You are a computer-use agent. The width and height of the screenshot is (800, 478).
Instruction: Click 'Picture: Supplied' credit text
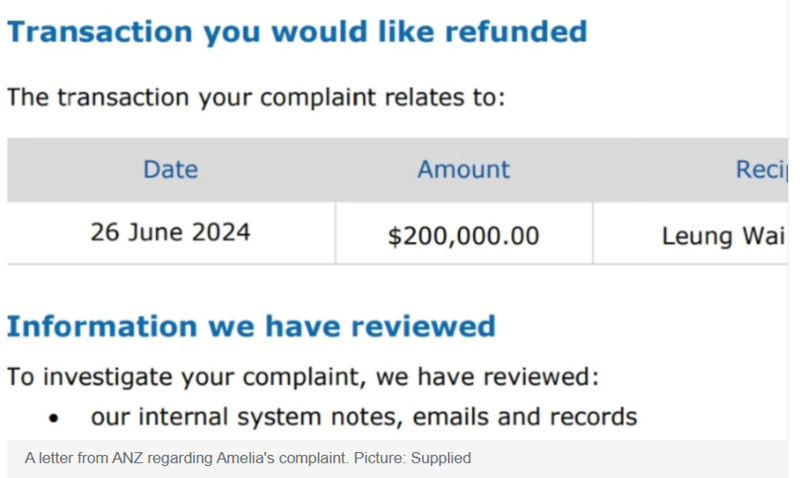[x=412, y=458]
